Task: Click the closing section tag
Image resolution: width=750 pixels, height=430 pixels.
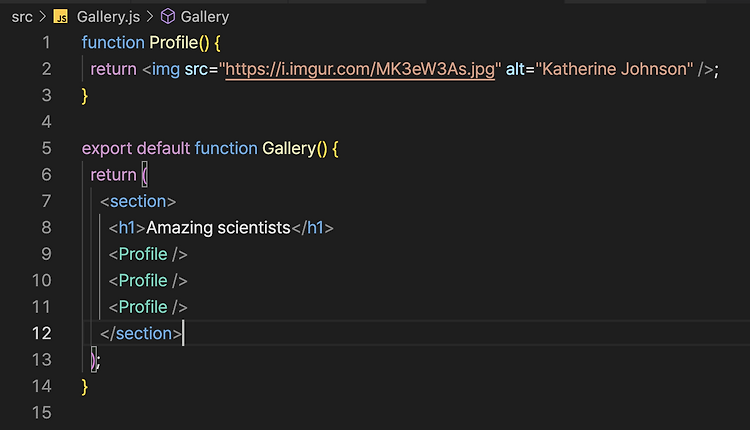Action: coord(141,333)
